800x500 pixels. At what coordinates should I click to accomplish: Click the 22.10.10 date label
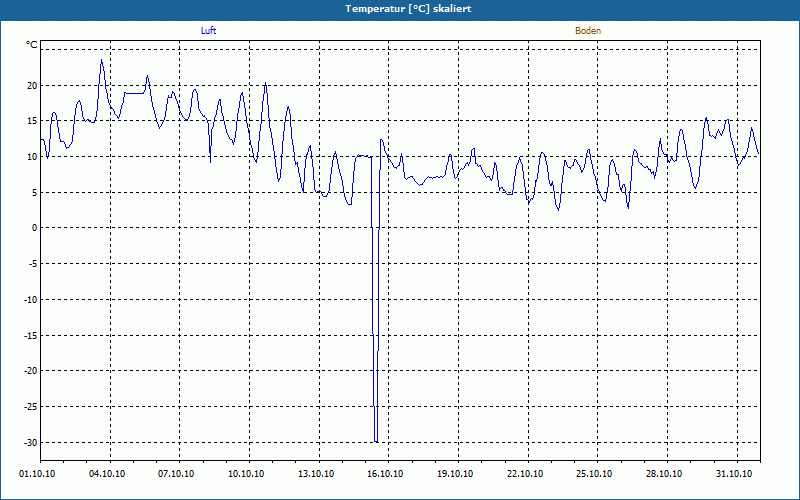[525, 474]
